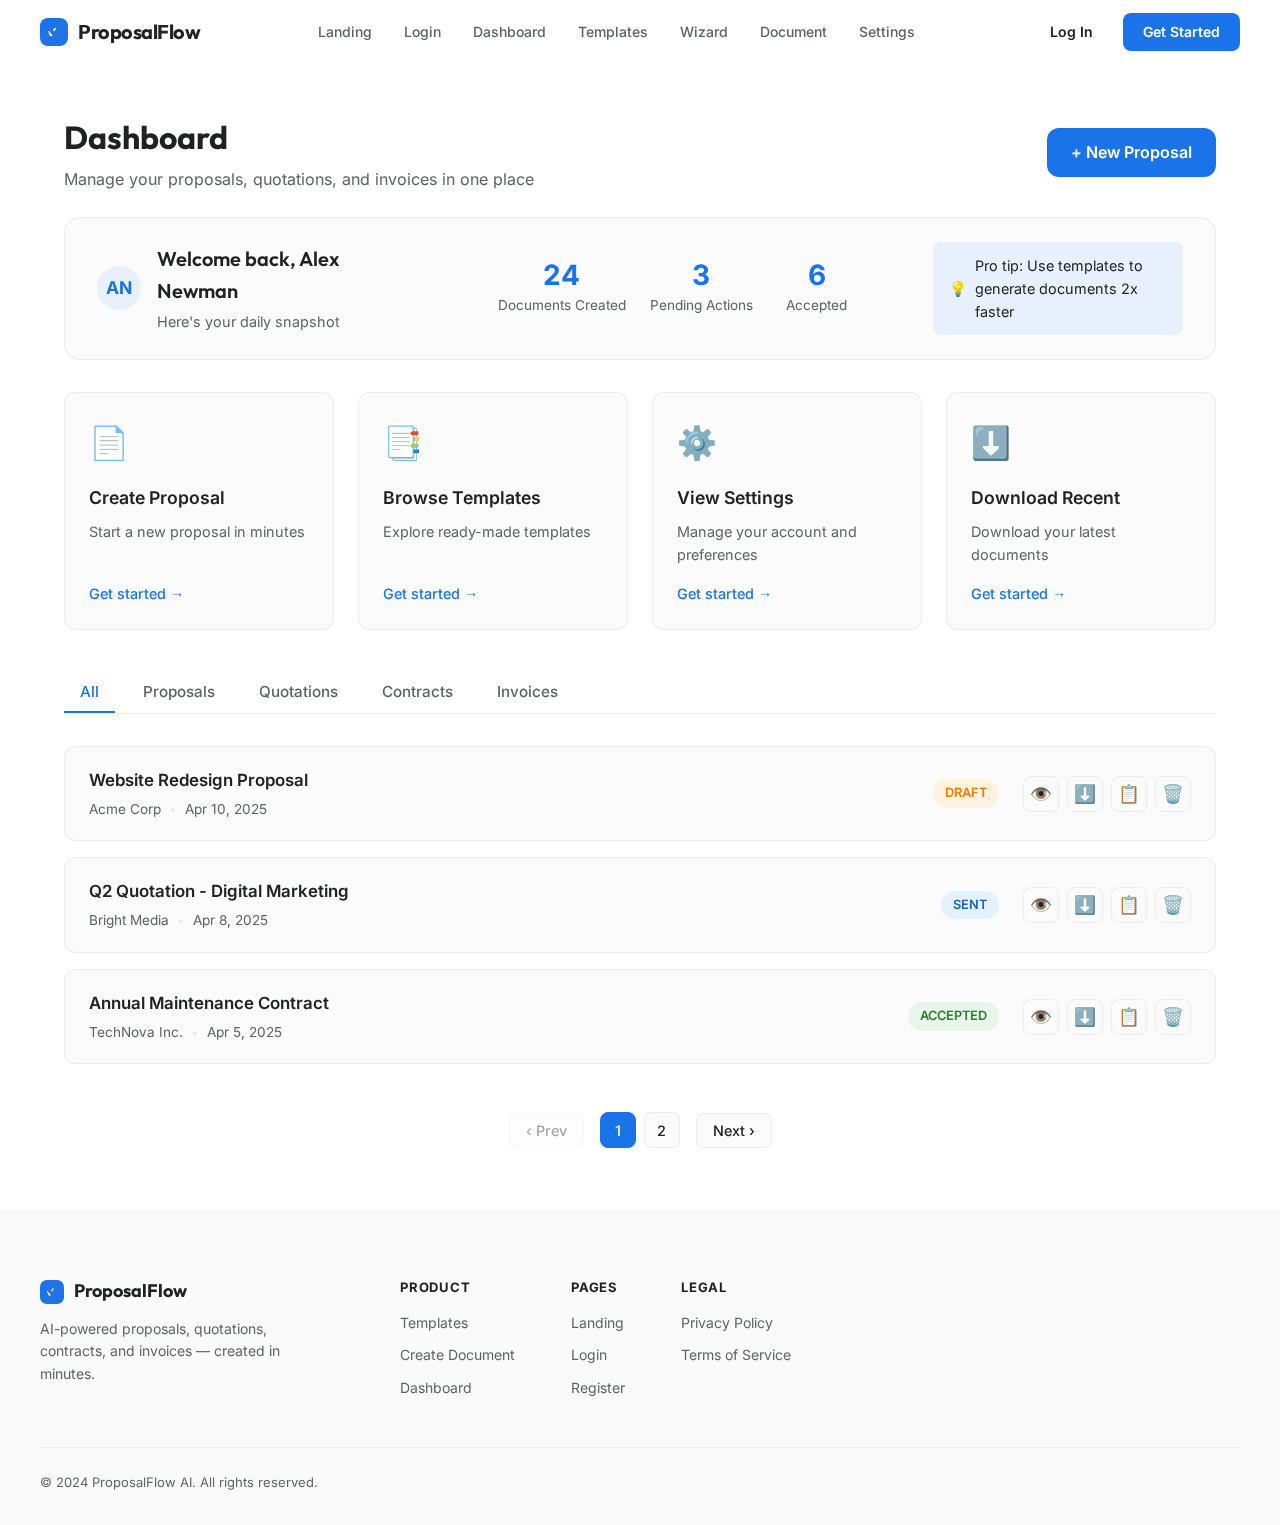This screenshot has width=1280, height=1525.
Task: Open Settings in the top navigation
Action: (886, 32)
